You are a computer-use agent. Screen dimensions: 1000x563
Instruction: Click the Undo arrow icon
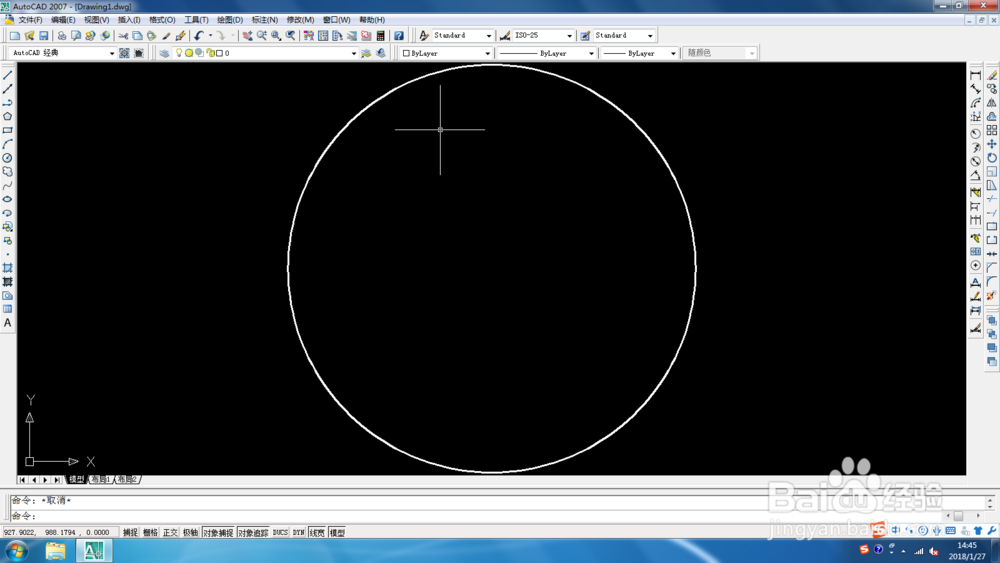[199, 36]
